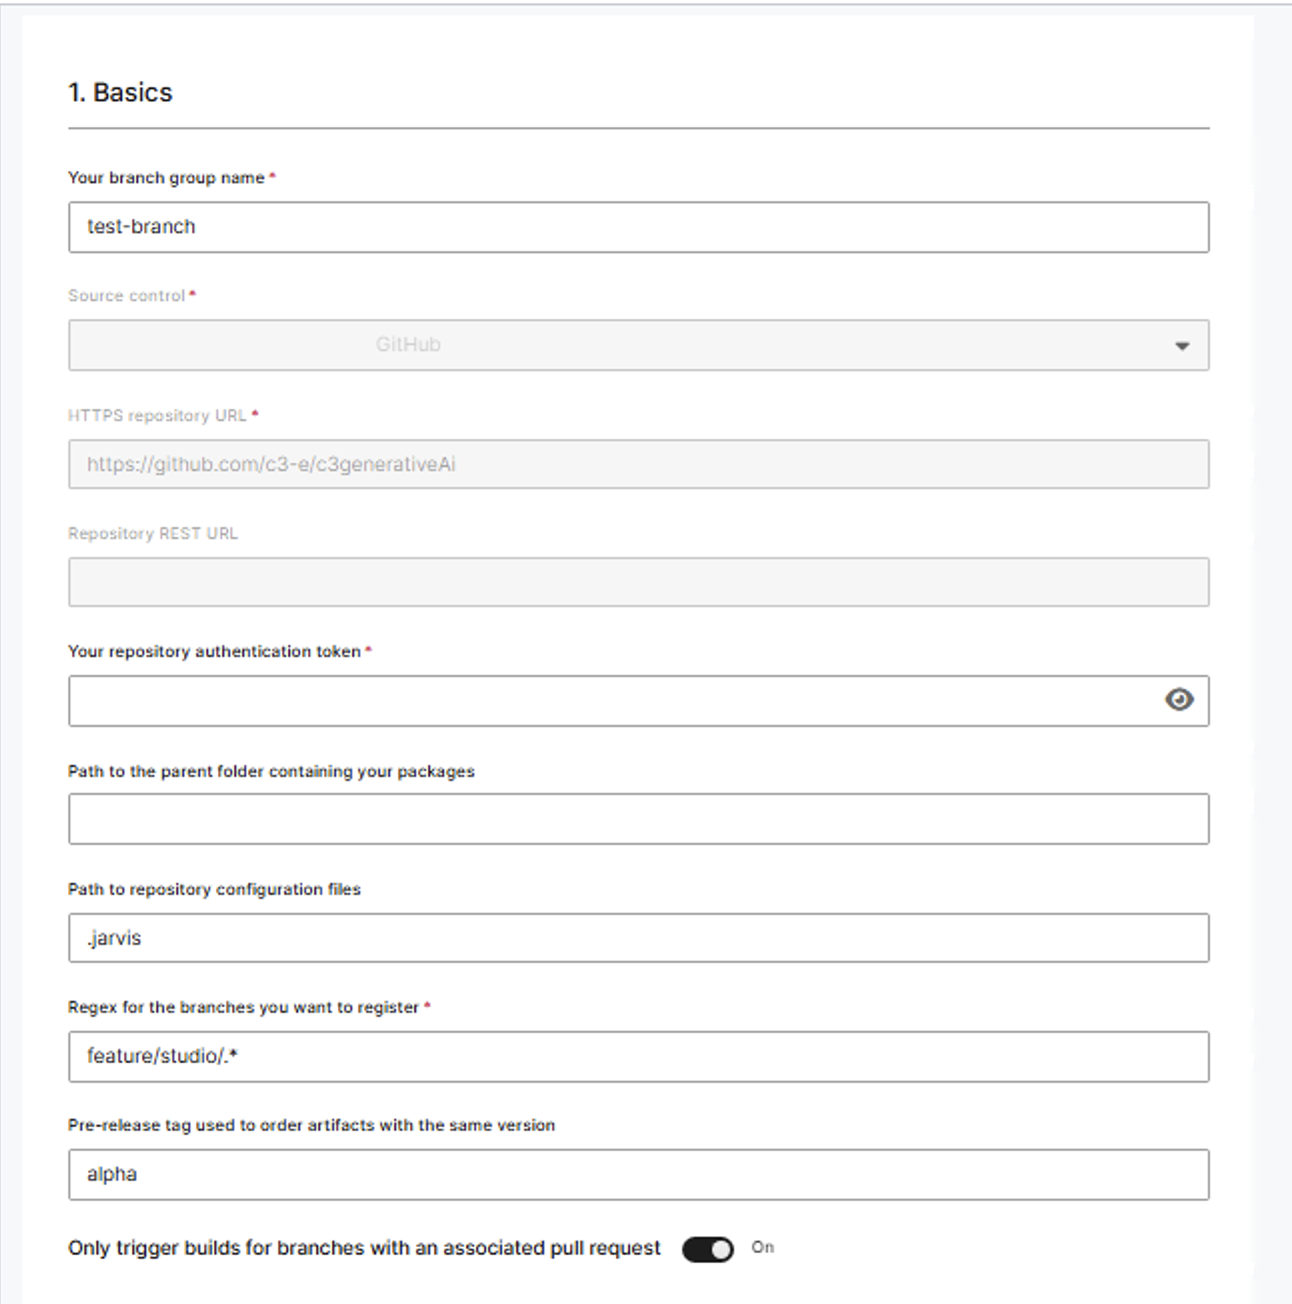Click the "Only trigger builds" option text
The width and height of the screenshot is (1292, 1304).
pyautogui.click(x=364, y=1248)
